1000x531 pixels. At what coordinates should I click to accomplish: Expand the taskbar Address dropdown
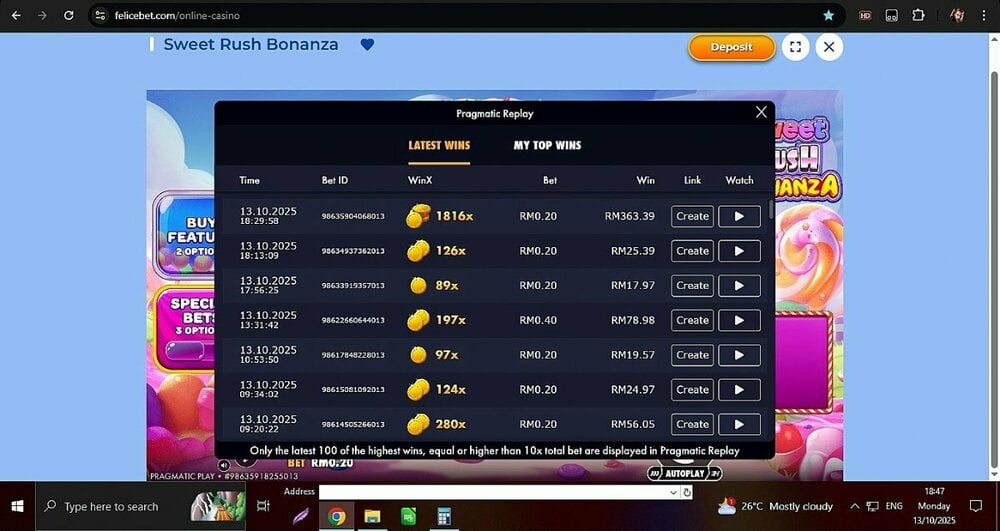coord(674,492)
